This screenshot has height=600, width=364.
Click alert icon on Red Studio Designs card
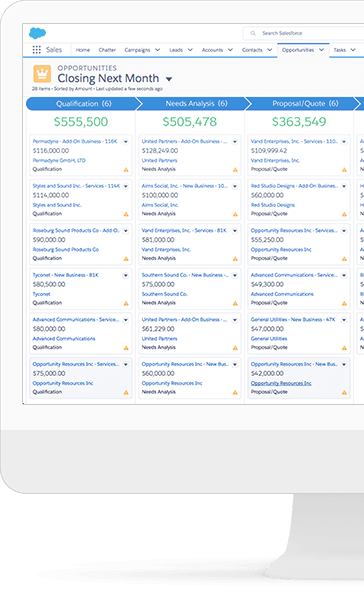344,214
